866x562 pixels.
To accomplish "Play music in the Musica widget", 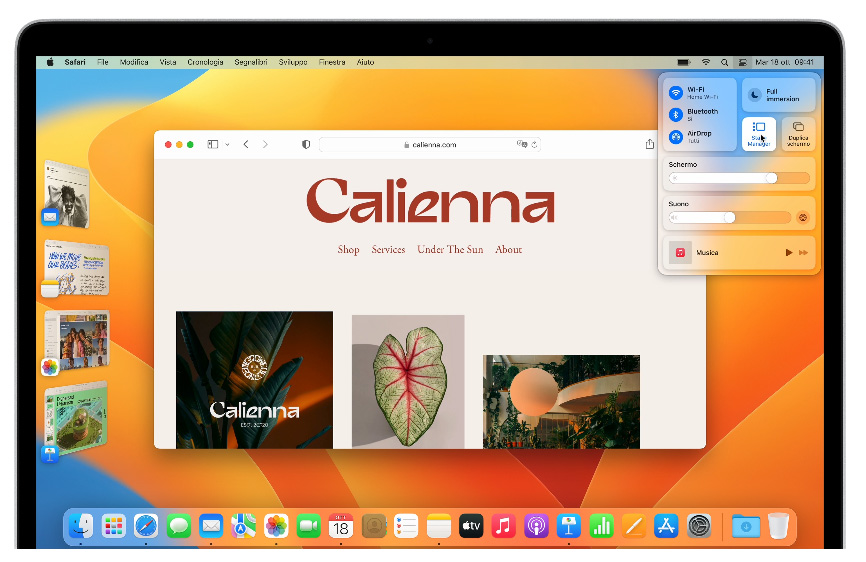I will 789,252.
